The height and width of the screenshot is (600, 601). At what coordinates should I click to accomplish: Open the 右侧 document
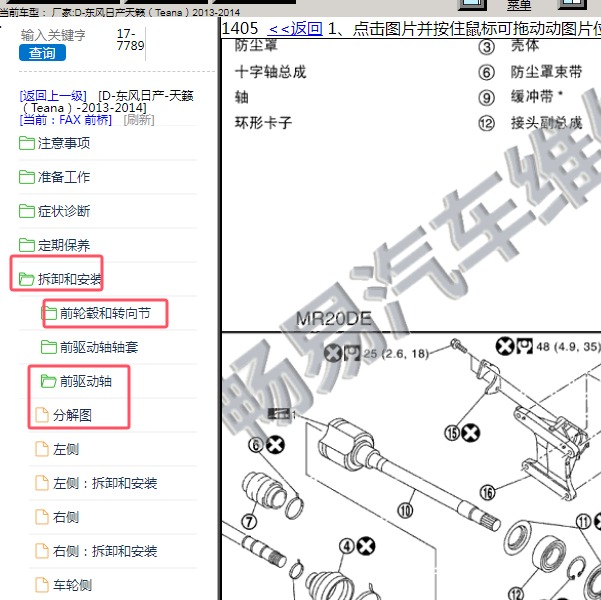pyautogui.click(x=66, y=517)
